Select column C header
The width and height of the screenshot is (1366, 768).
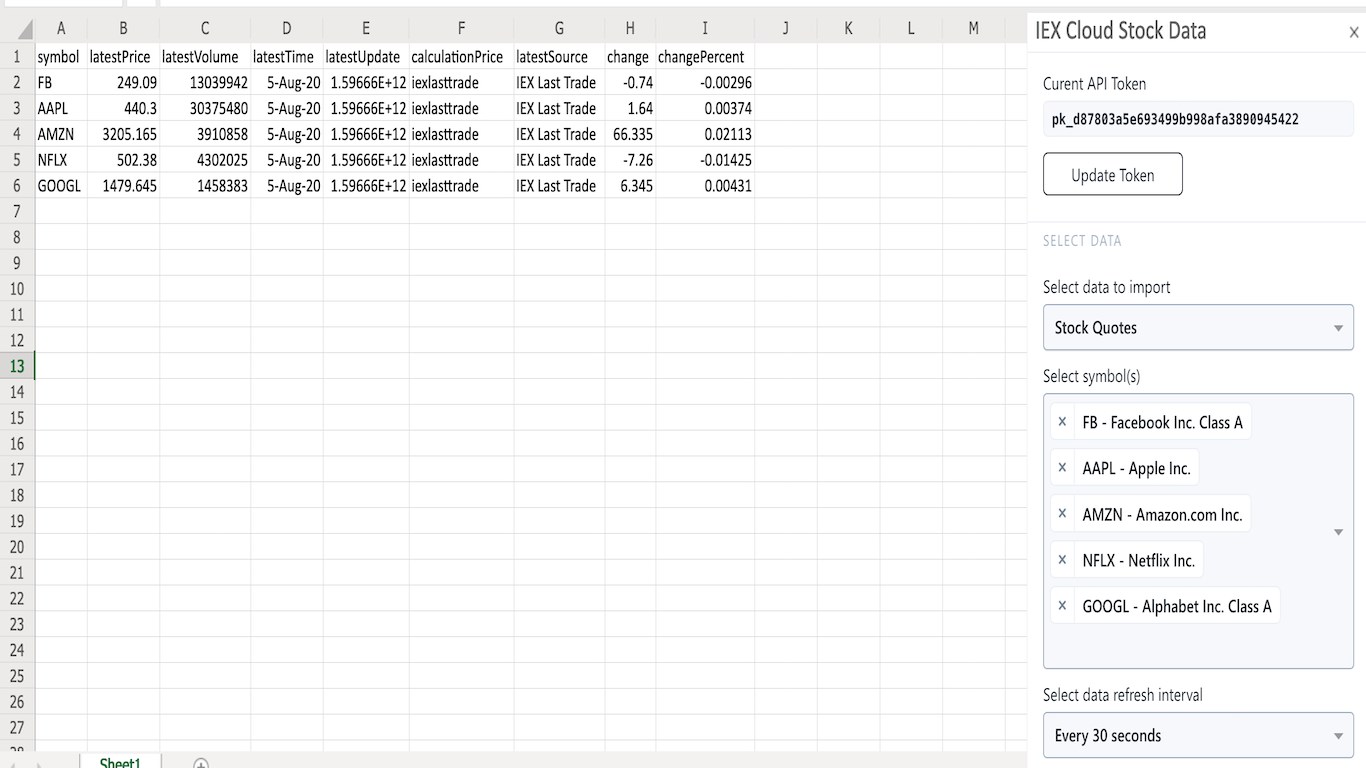(x=205, y=29)
